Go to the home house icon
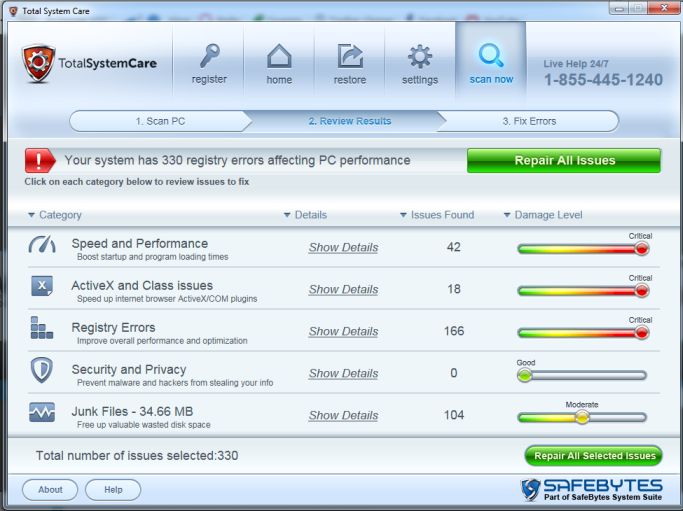The width and height of the screenshot is (683, 511). [x=279, y=56]
